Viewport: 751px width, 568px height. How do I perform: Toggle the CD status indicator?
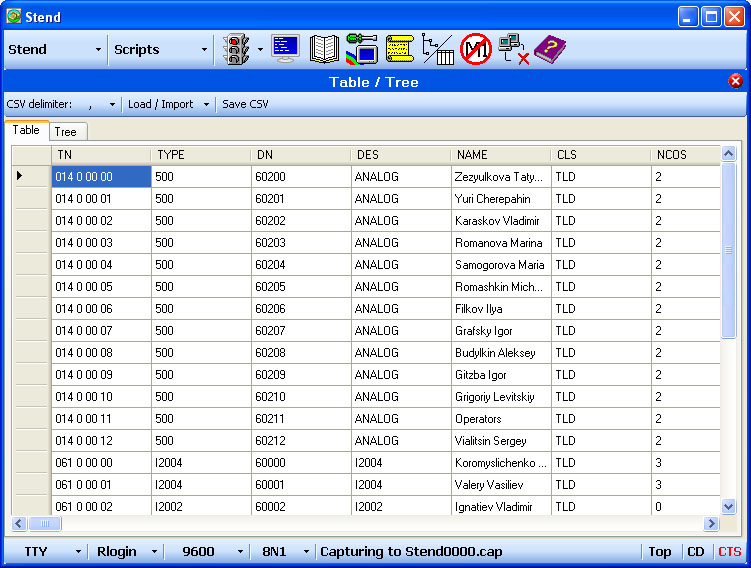click(695, 551)
